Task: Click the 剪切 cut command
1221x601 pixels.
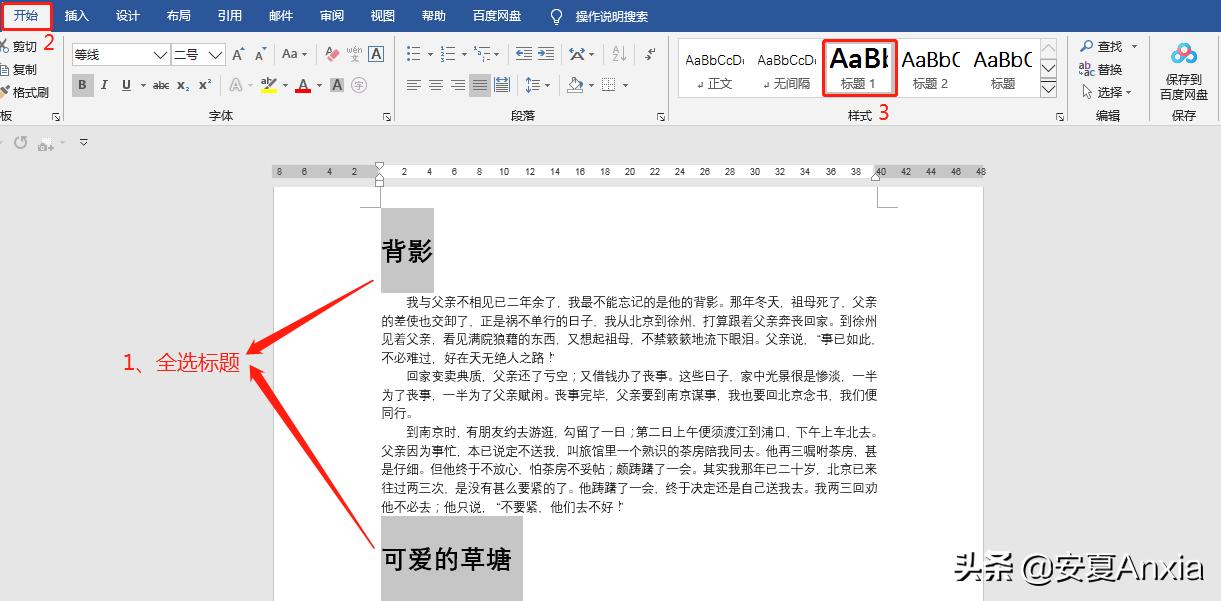Action: pos(24,46)
